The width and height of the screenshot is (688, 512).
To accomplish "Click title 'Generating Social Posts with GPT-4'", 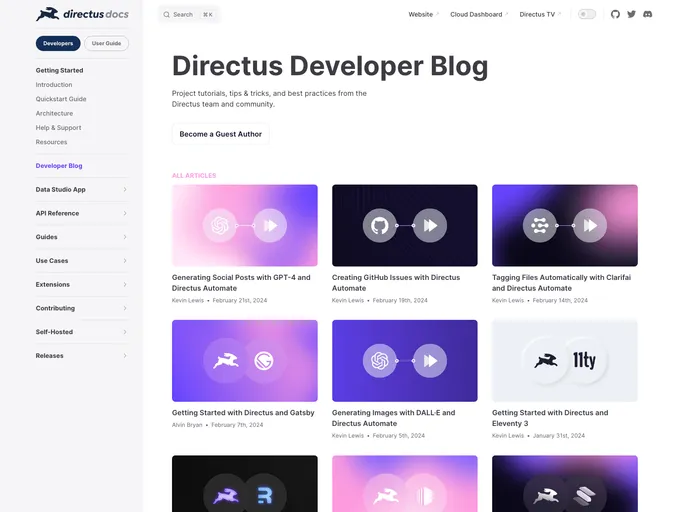I will 241,283.
